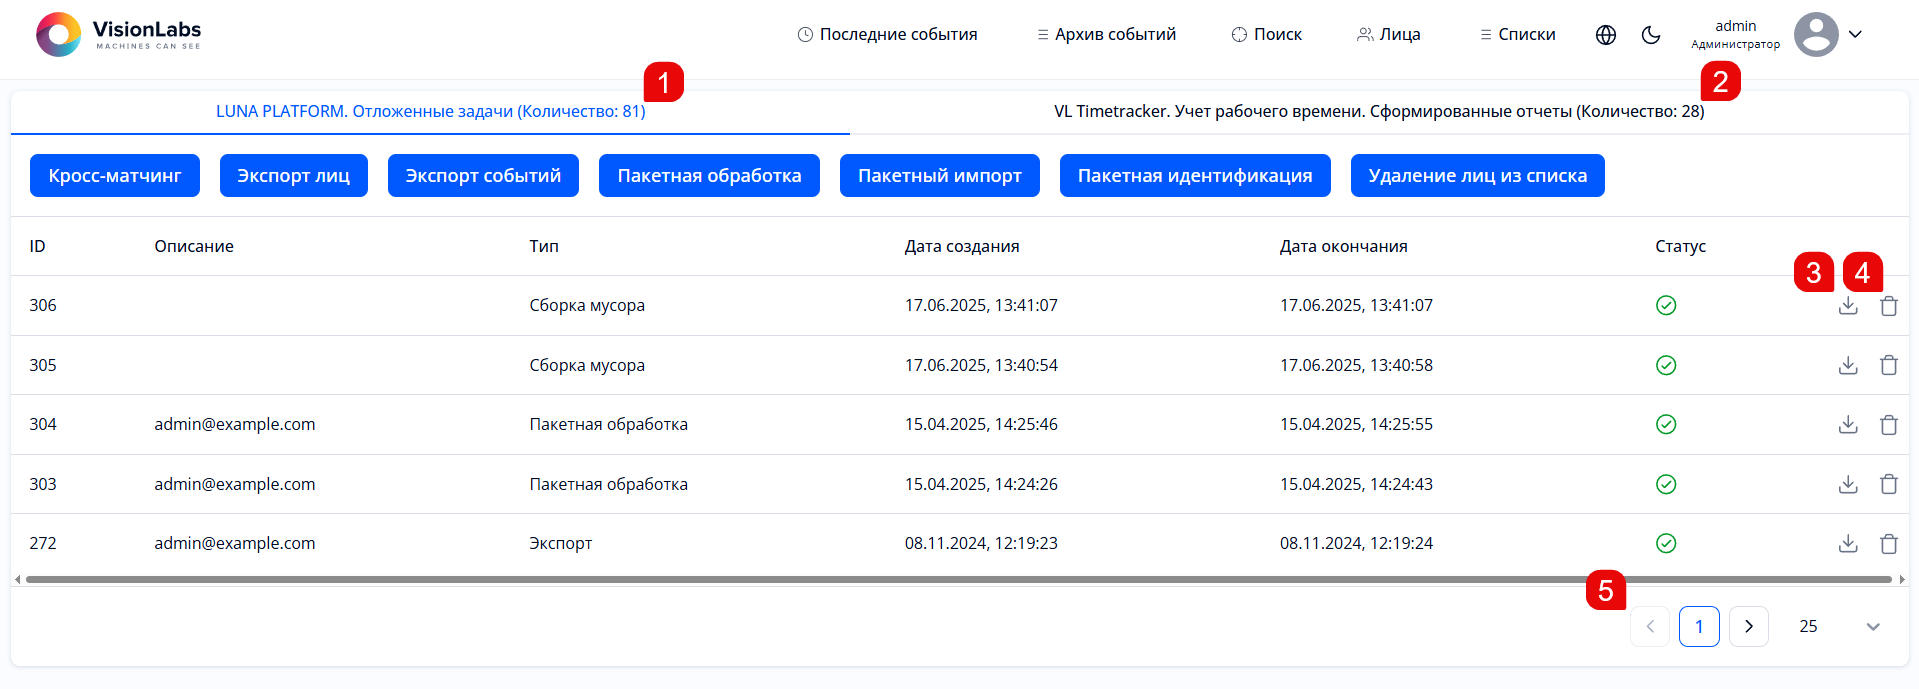Image resolution: width=1919 pixels, height=689 pixels.
Task: Select page 1 in pagination
Action: pos(1698,627)
